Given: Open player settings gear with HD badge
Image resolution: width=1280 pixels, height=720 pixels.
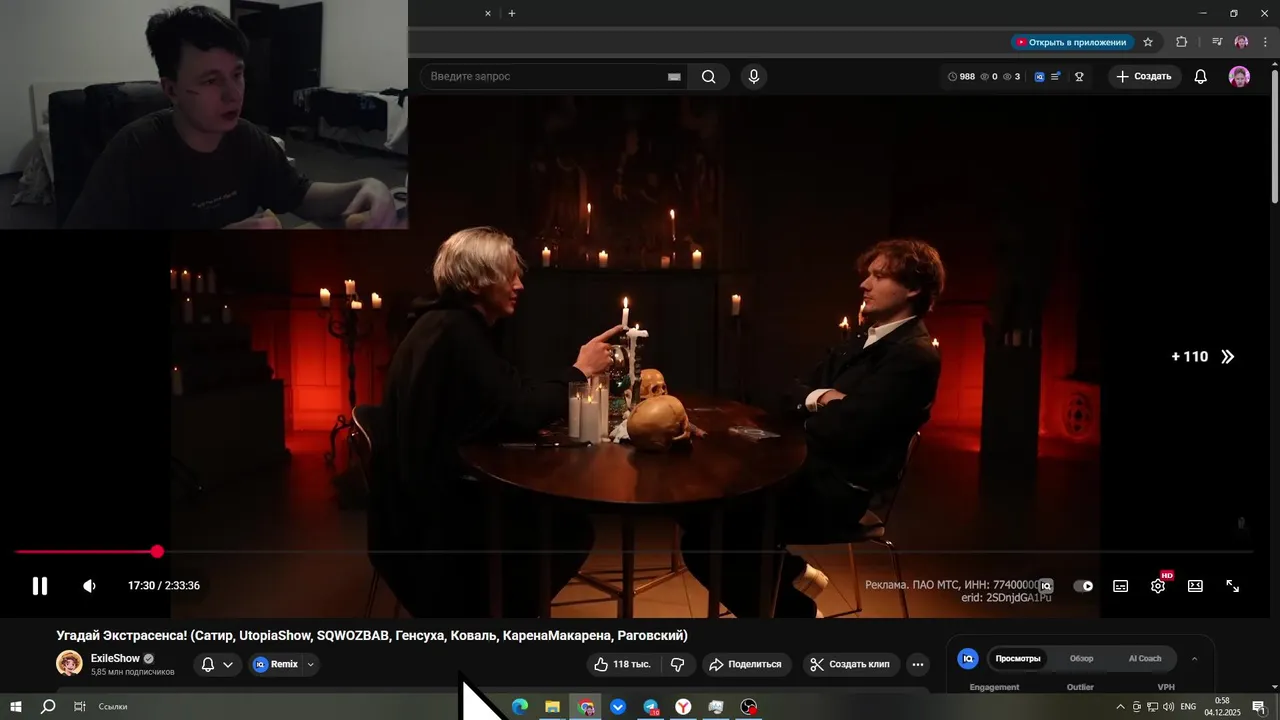Looking at the screenshot, I should tap(1158, 586).
